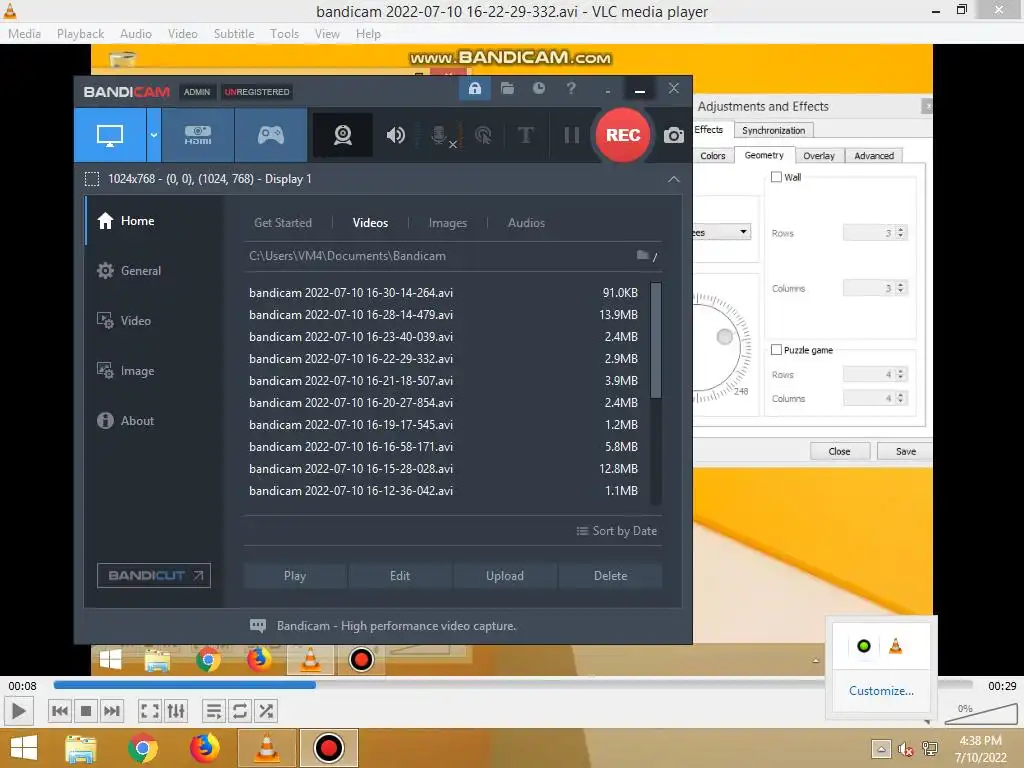Image resolution: width=1024 pixels, height=768 pixels.
Task: Switch to Get Started tab
Action: point(283,223)
